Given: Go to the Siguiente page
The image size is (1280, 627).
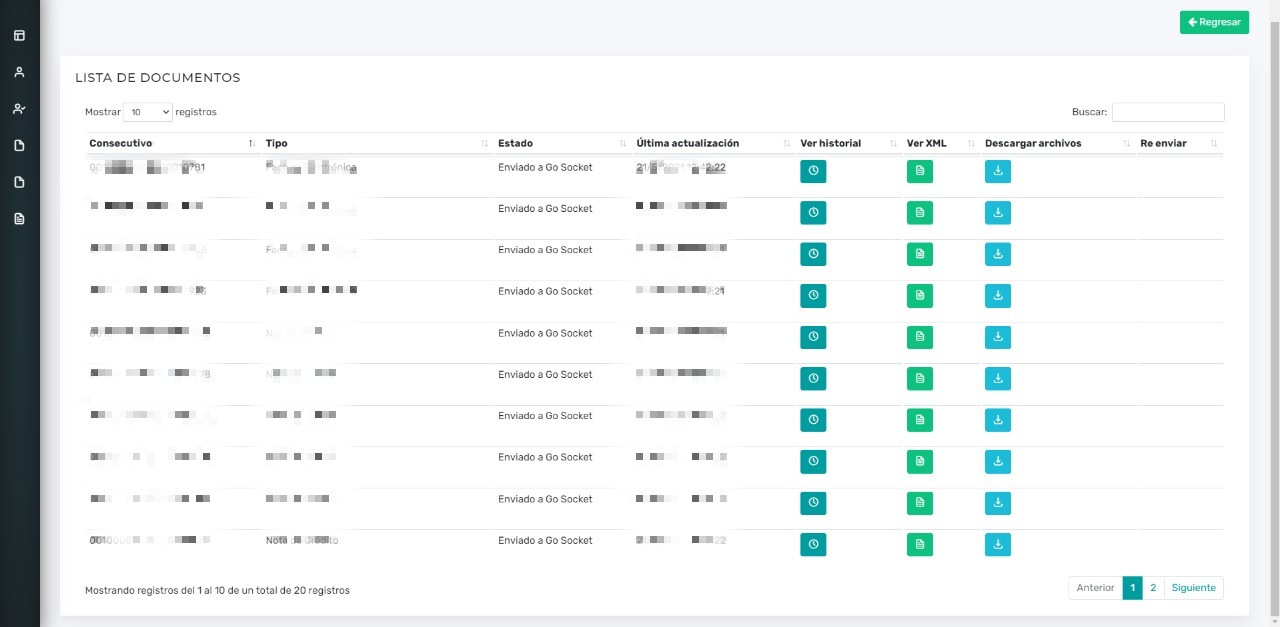Looking at the screenshot, I should 1194,588.
